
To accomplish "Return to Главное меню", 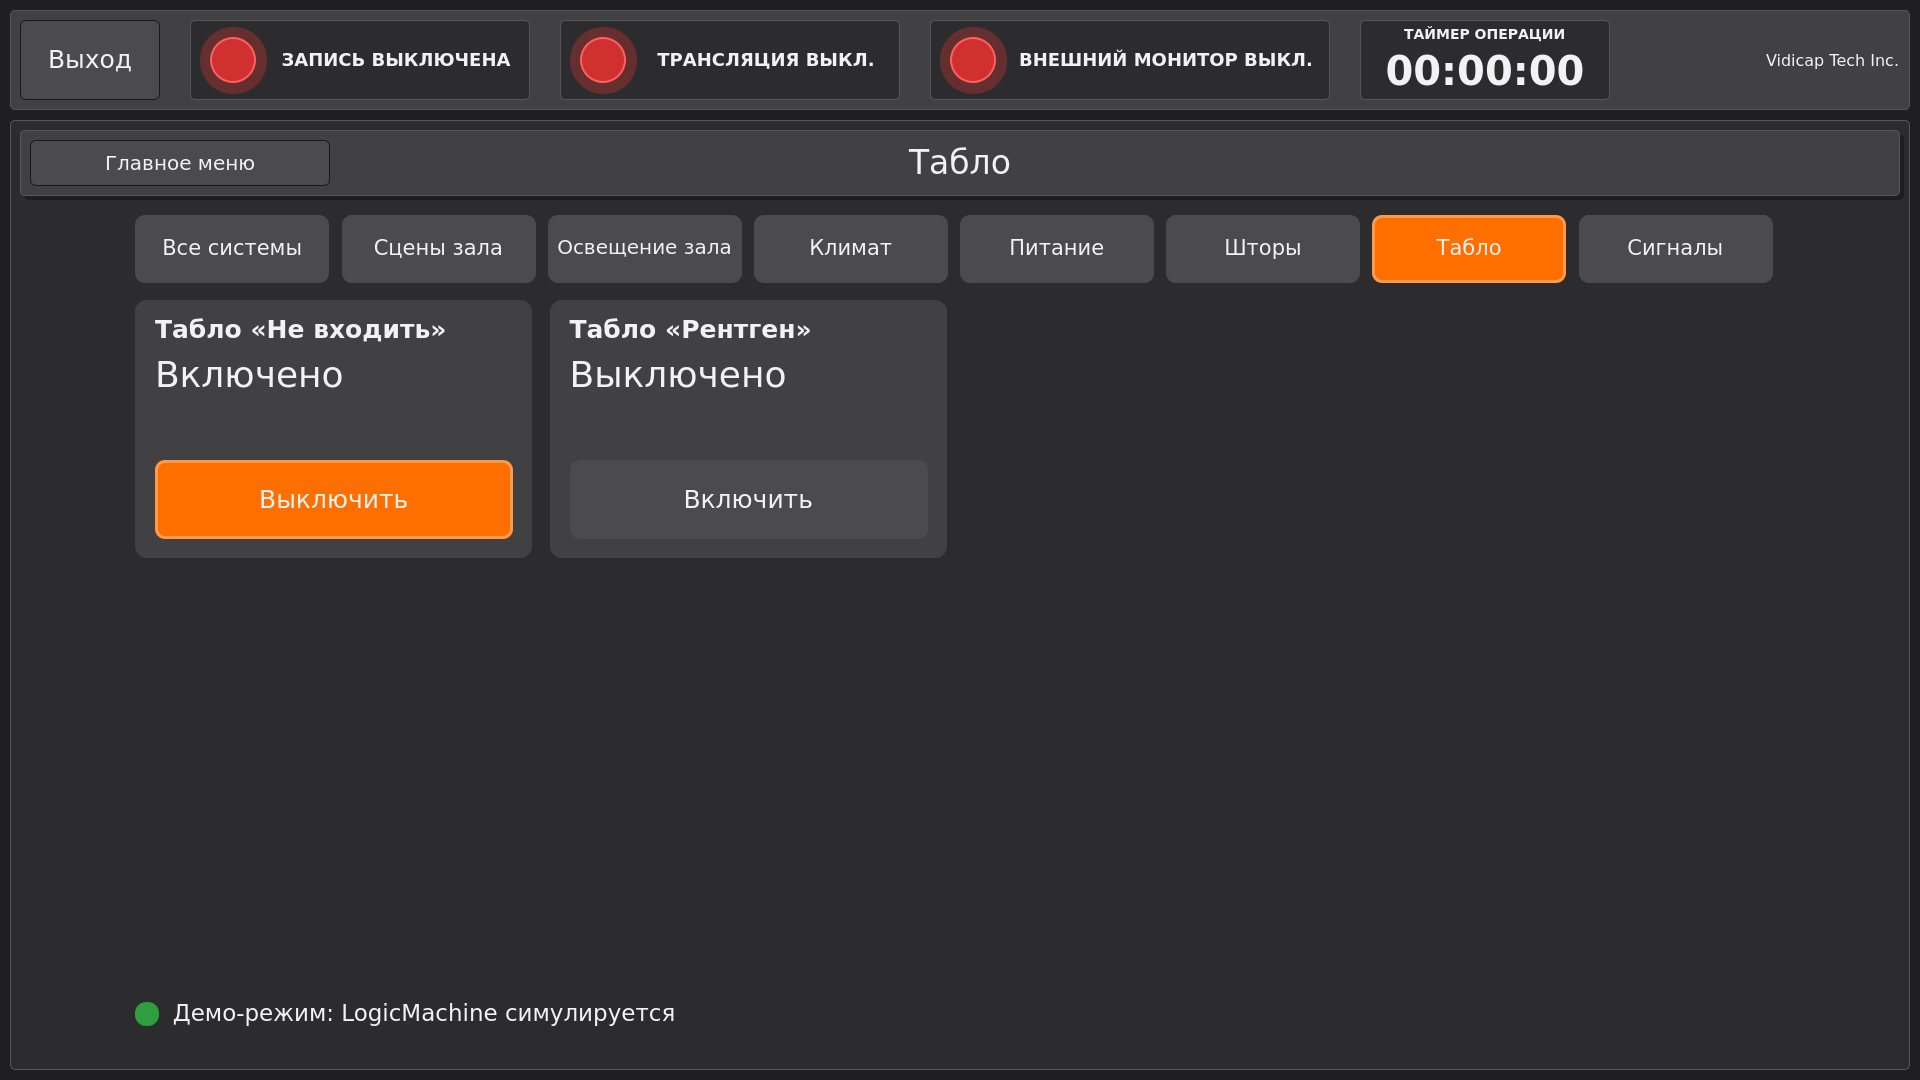I will [180, 163].
